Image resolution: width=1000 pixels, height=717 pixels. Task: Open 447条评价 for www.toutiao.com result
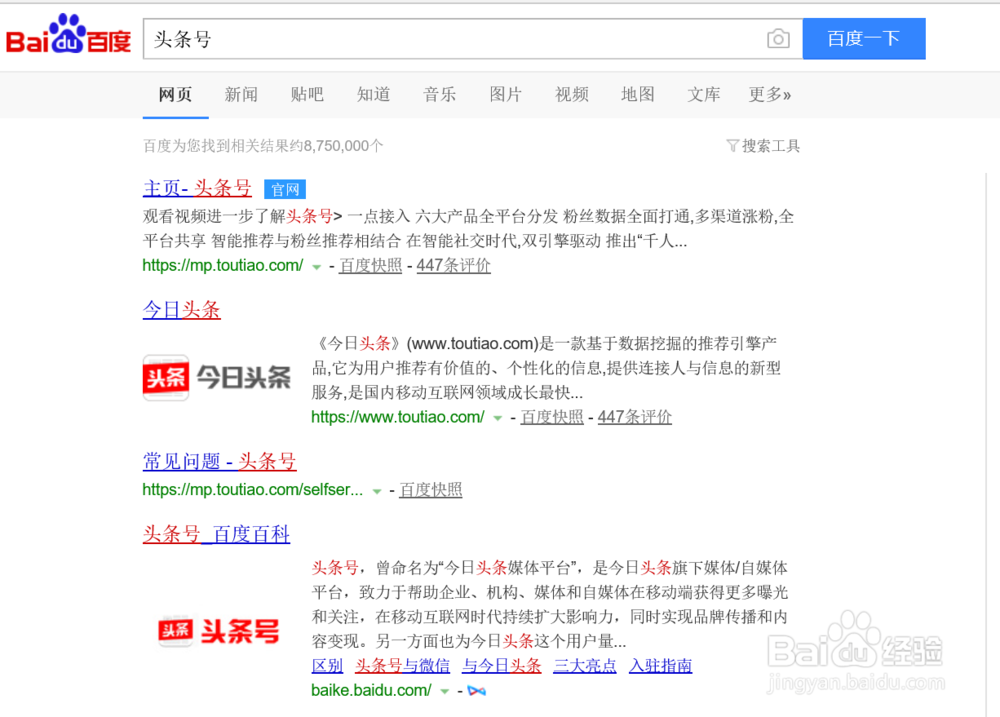(635, 417)
